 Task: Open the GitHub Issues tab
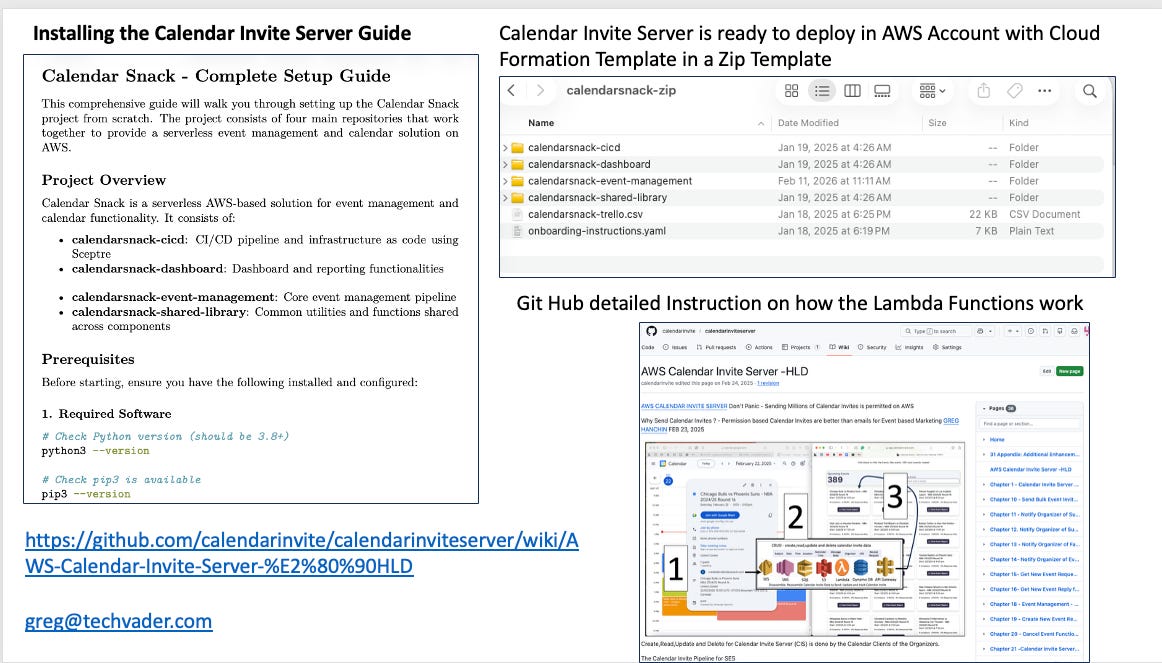(x=674, y=347)
